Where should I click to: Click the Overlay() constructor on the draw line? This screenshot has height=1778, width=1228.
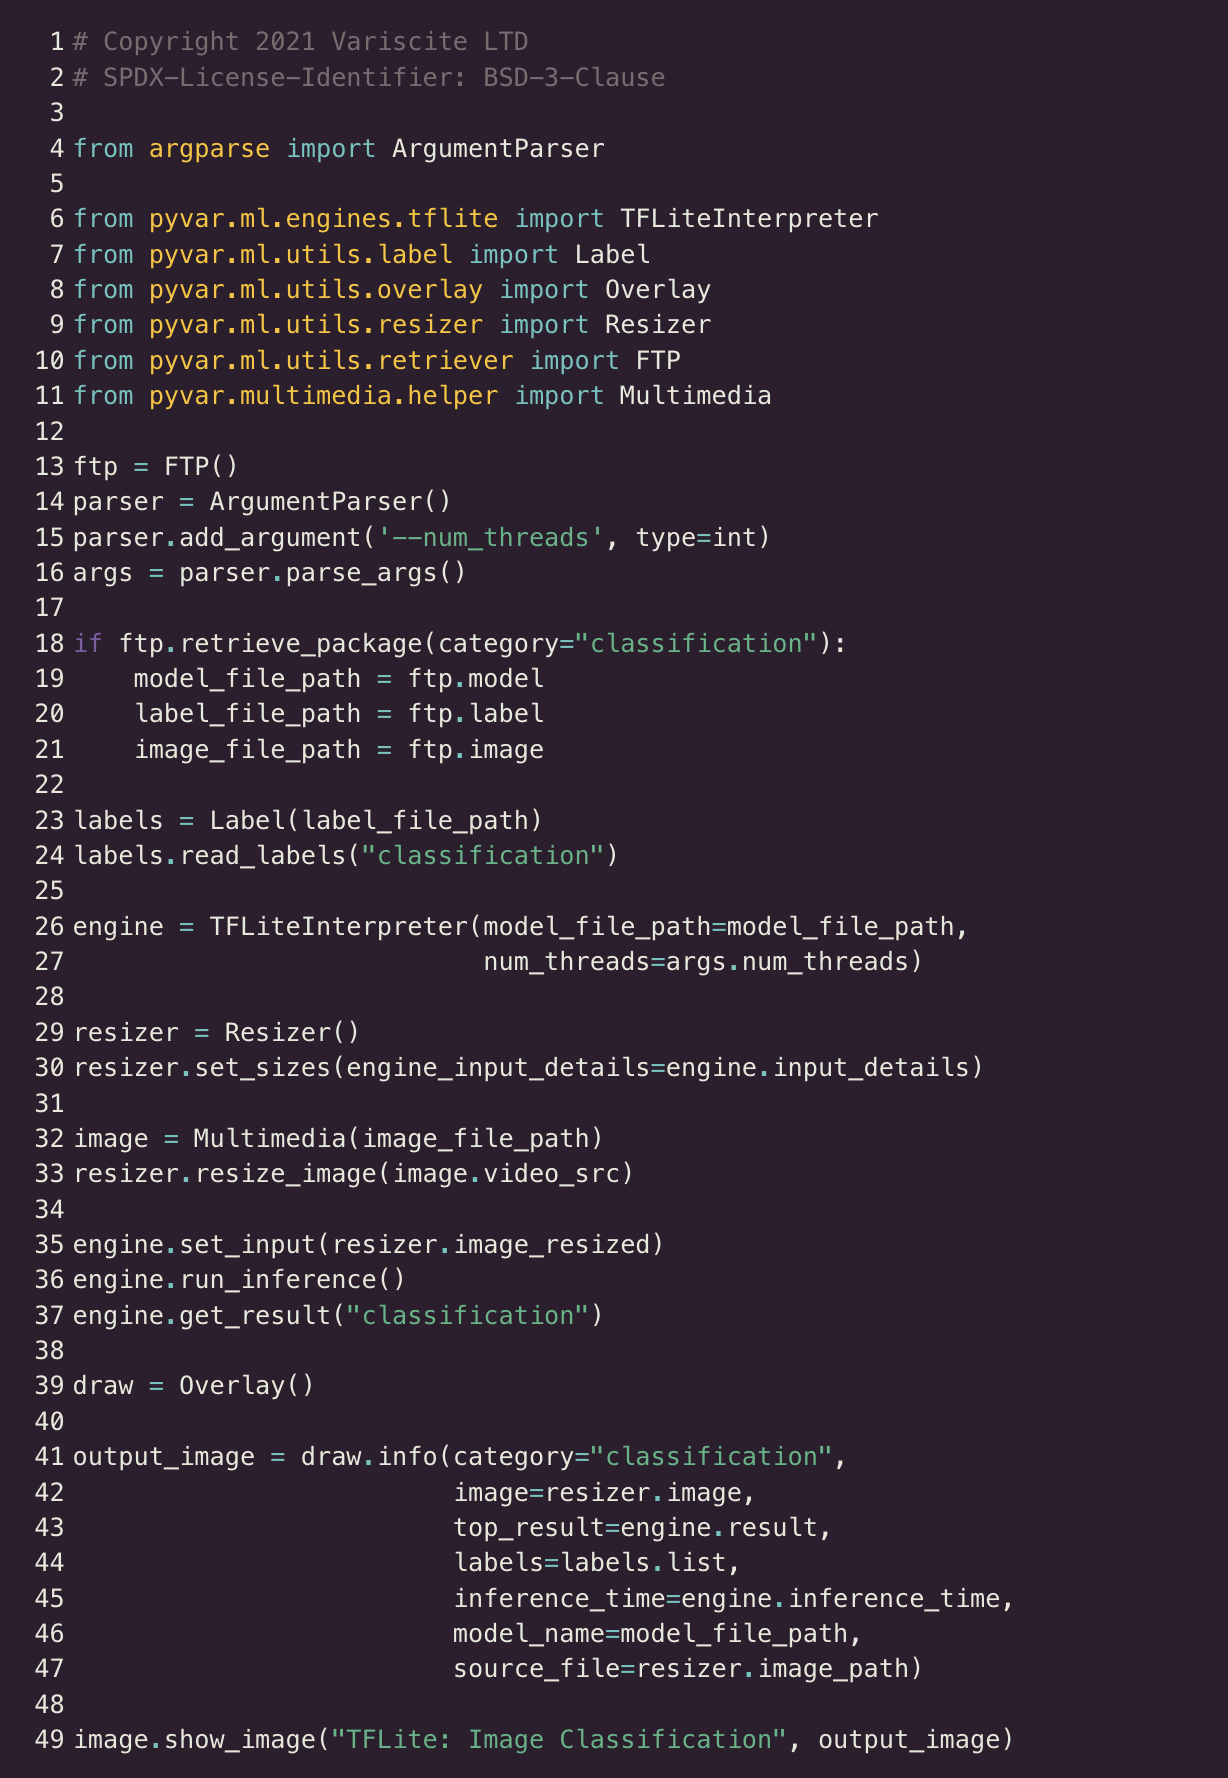tap(246, 1386)
